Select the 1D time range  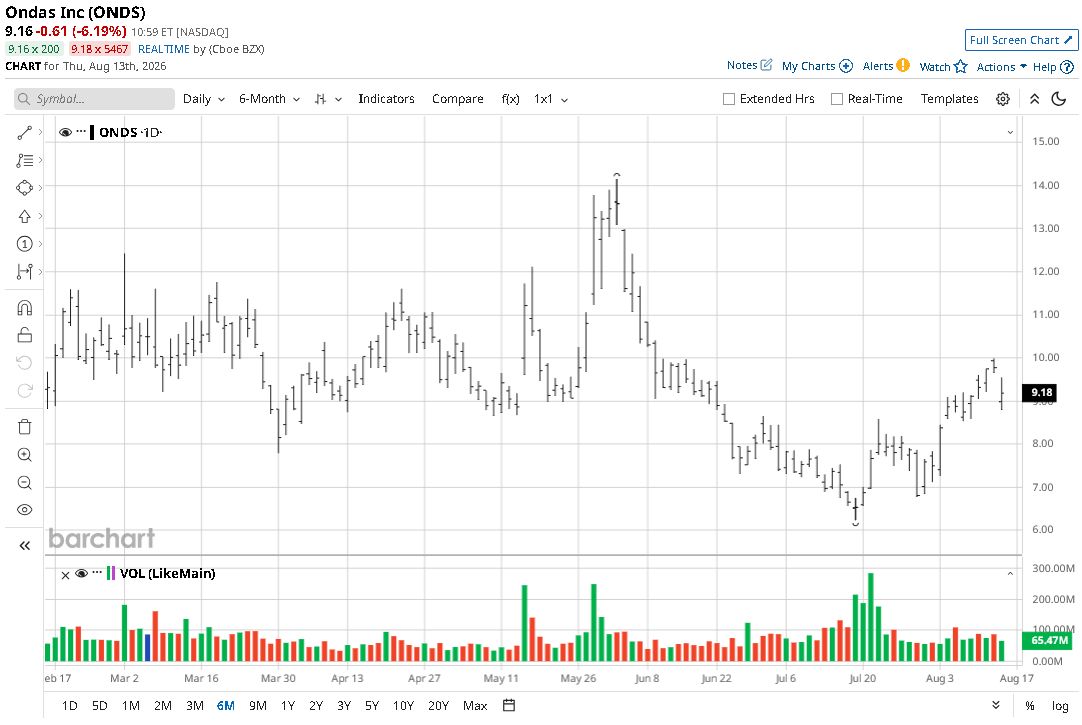(69, 705)
